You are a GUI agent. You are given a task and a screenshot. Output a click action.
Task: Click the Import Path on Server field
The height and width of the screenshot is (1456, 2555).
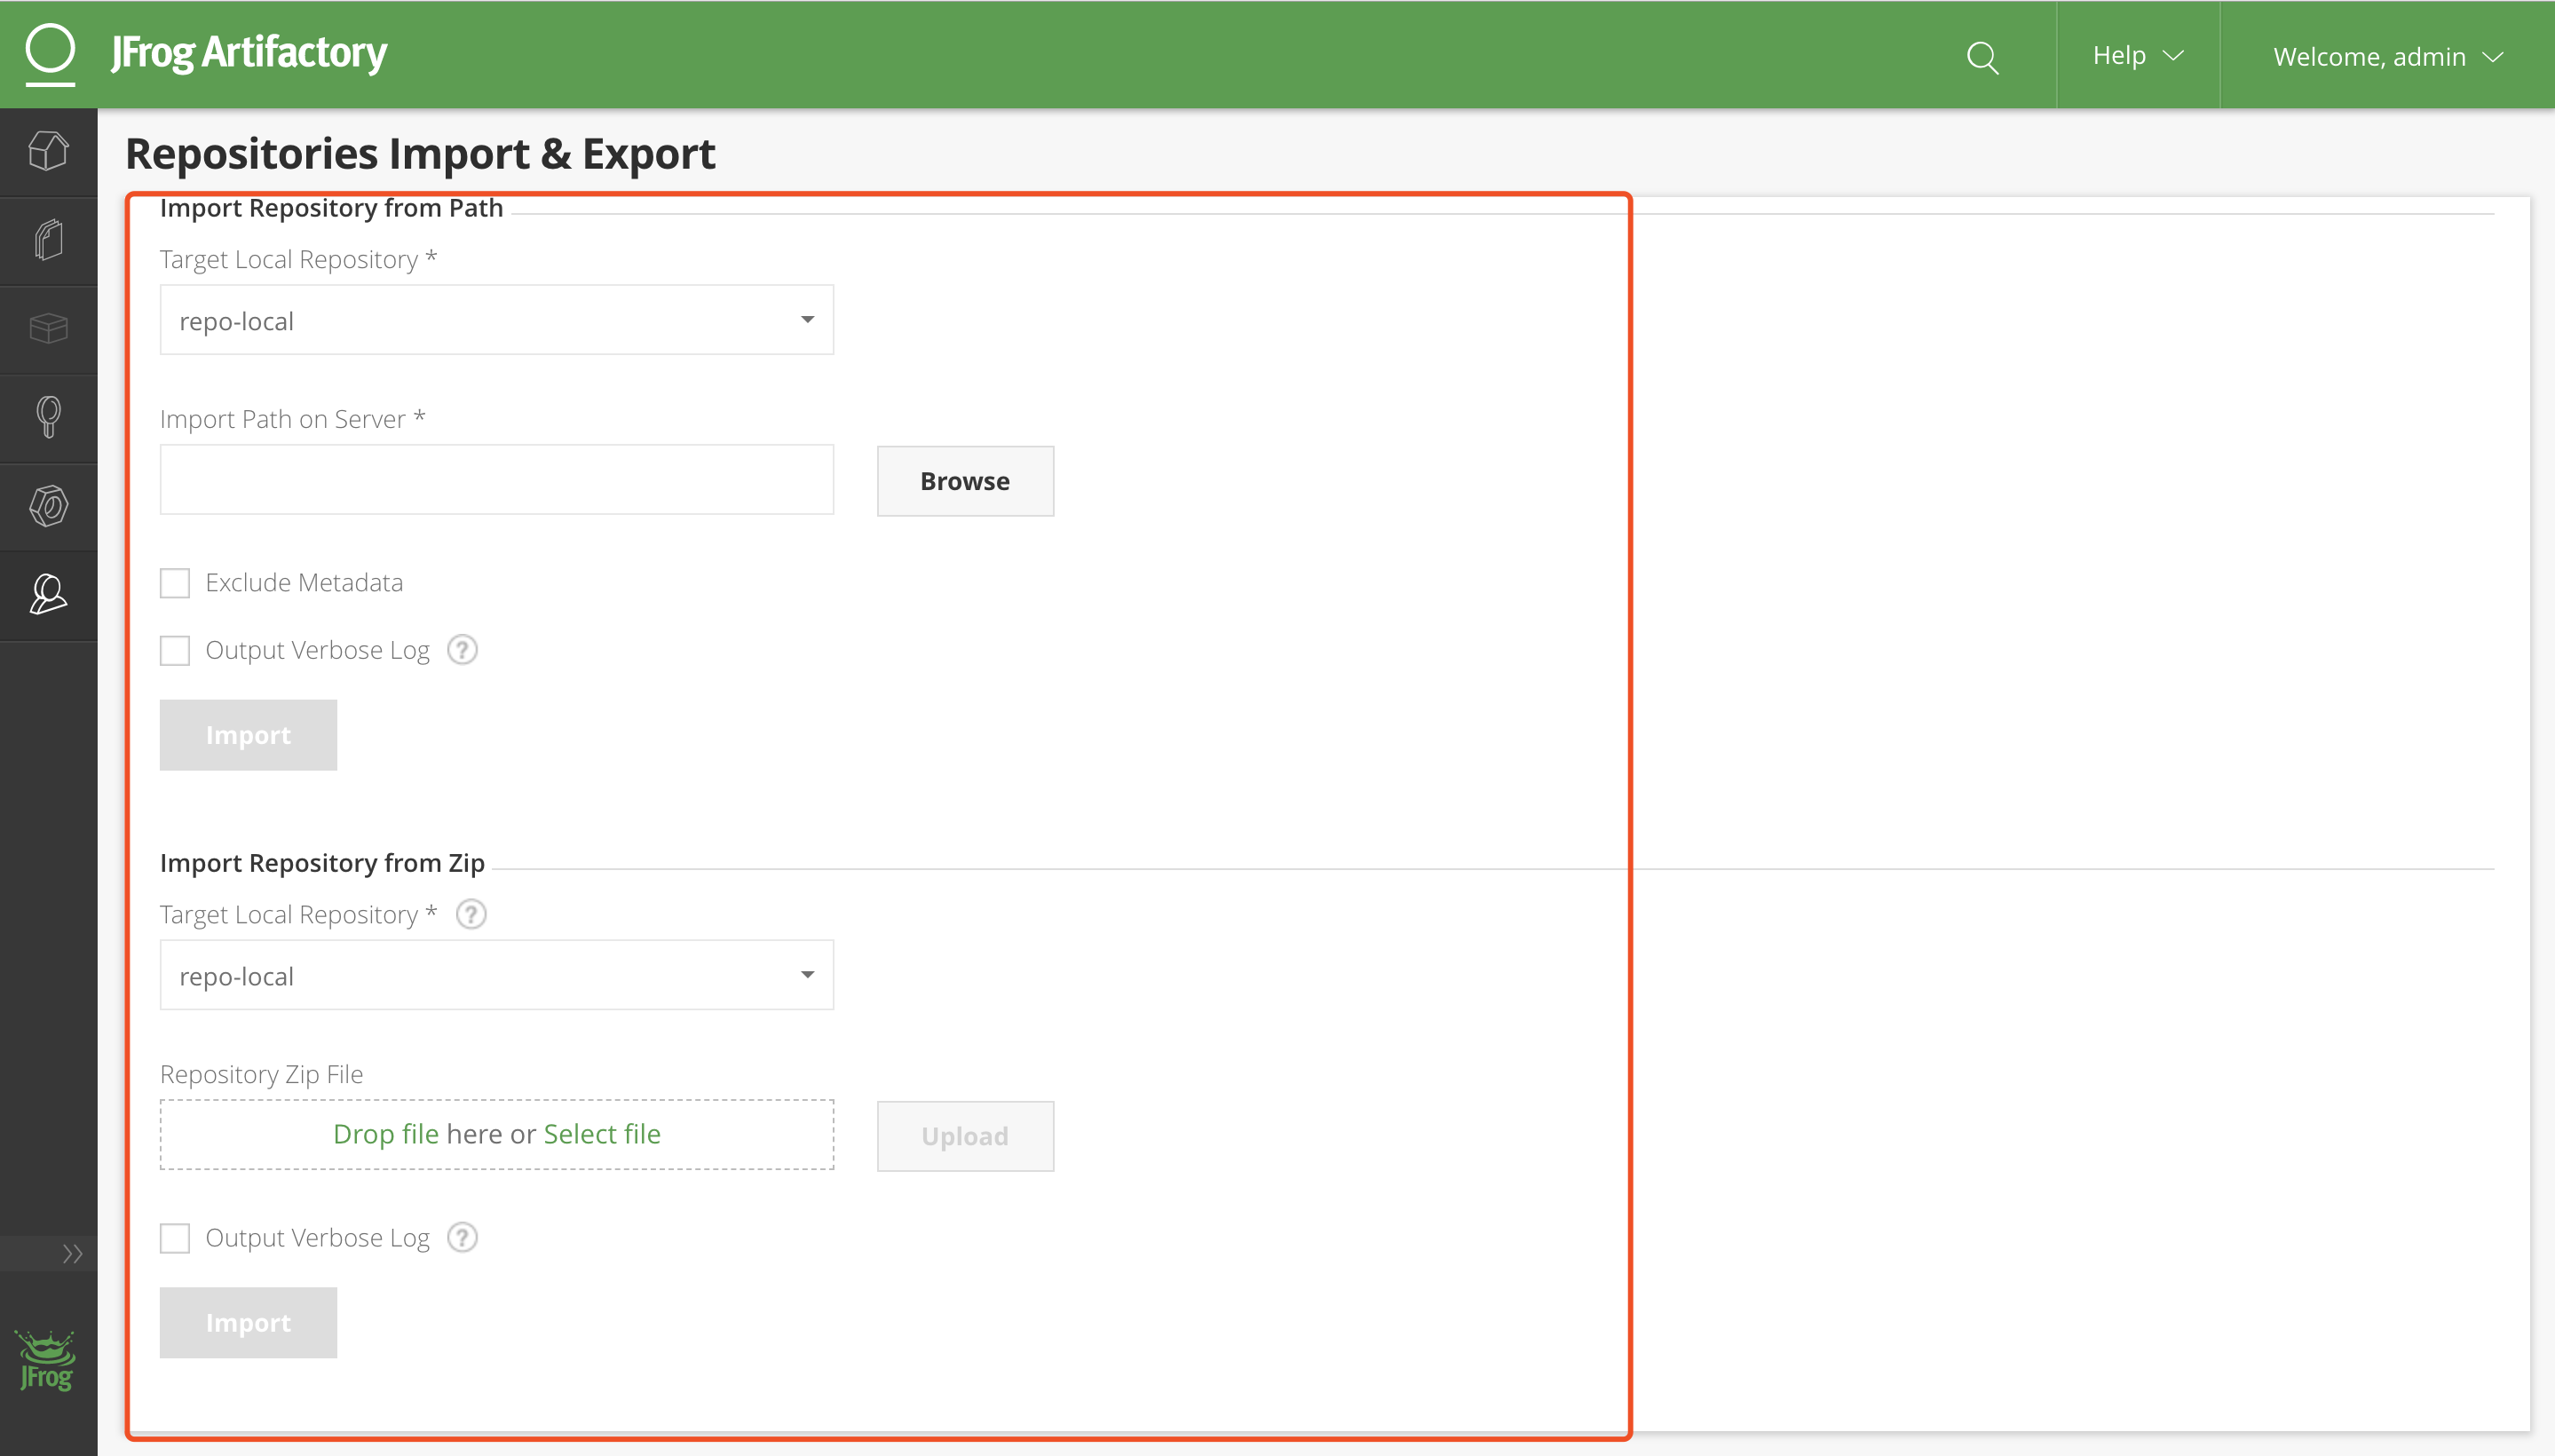[x=496, y=480]
